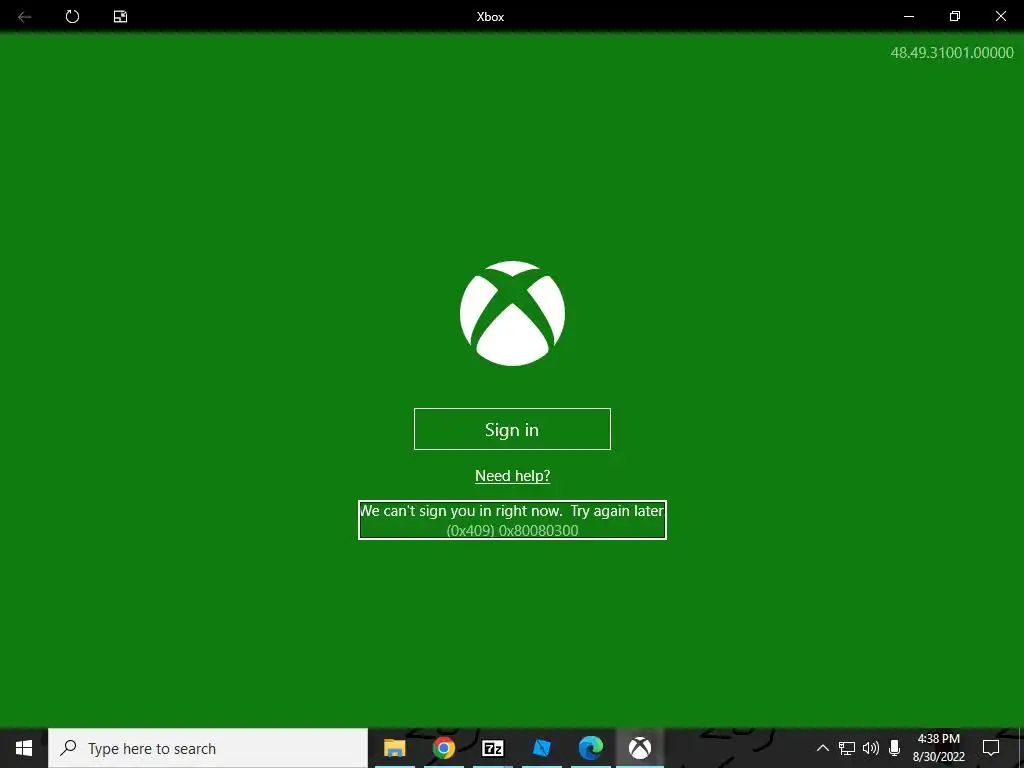Screen dimensions: 1024x768
Task: Open File Explorer from taskbar
Action: pos(394,748)
